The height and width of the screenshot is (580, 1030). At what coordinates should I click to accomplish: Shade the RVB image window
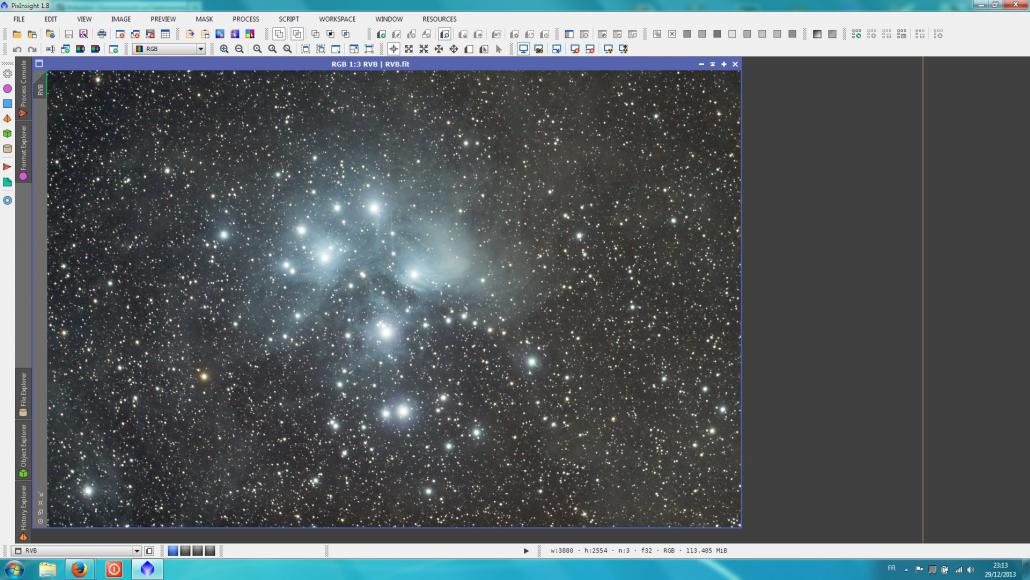pyautogui.click(x=713, y=64)
